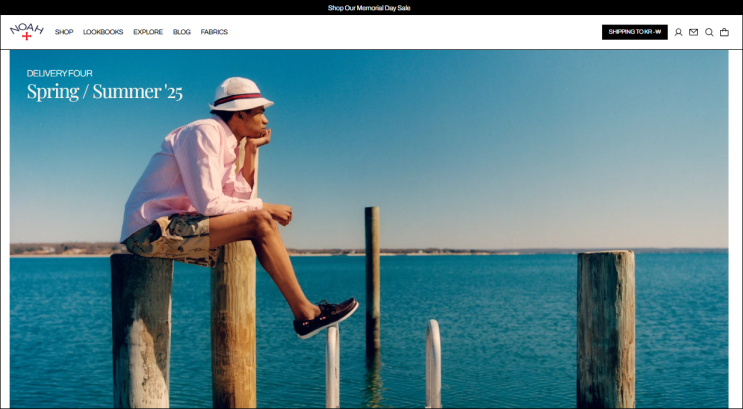Viewport: 743px width, 409px height.
Task: Open the account user icon
Action: [678, 32]
